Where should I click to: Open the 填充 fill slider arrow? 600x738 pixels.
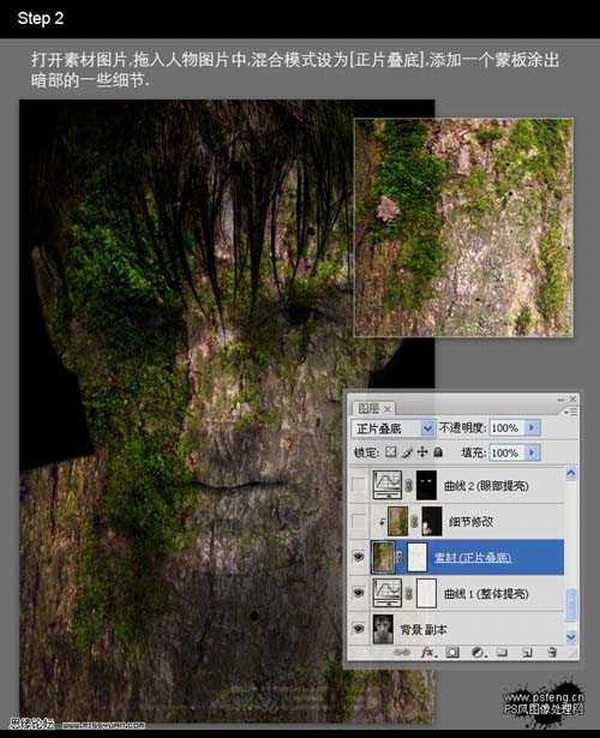532,453
